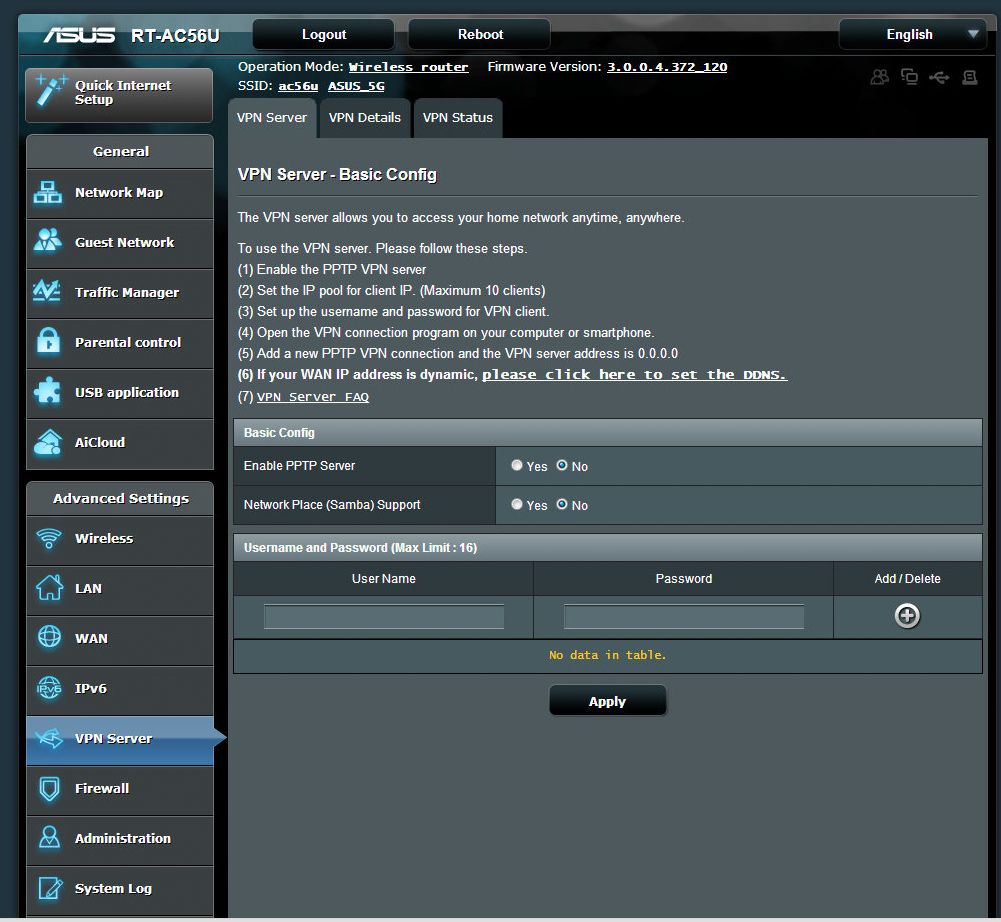Click the IPv6 menu label
1001x922 pixels.
tap(91, 688)
